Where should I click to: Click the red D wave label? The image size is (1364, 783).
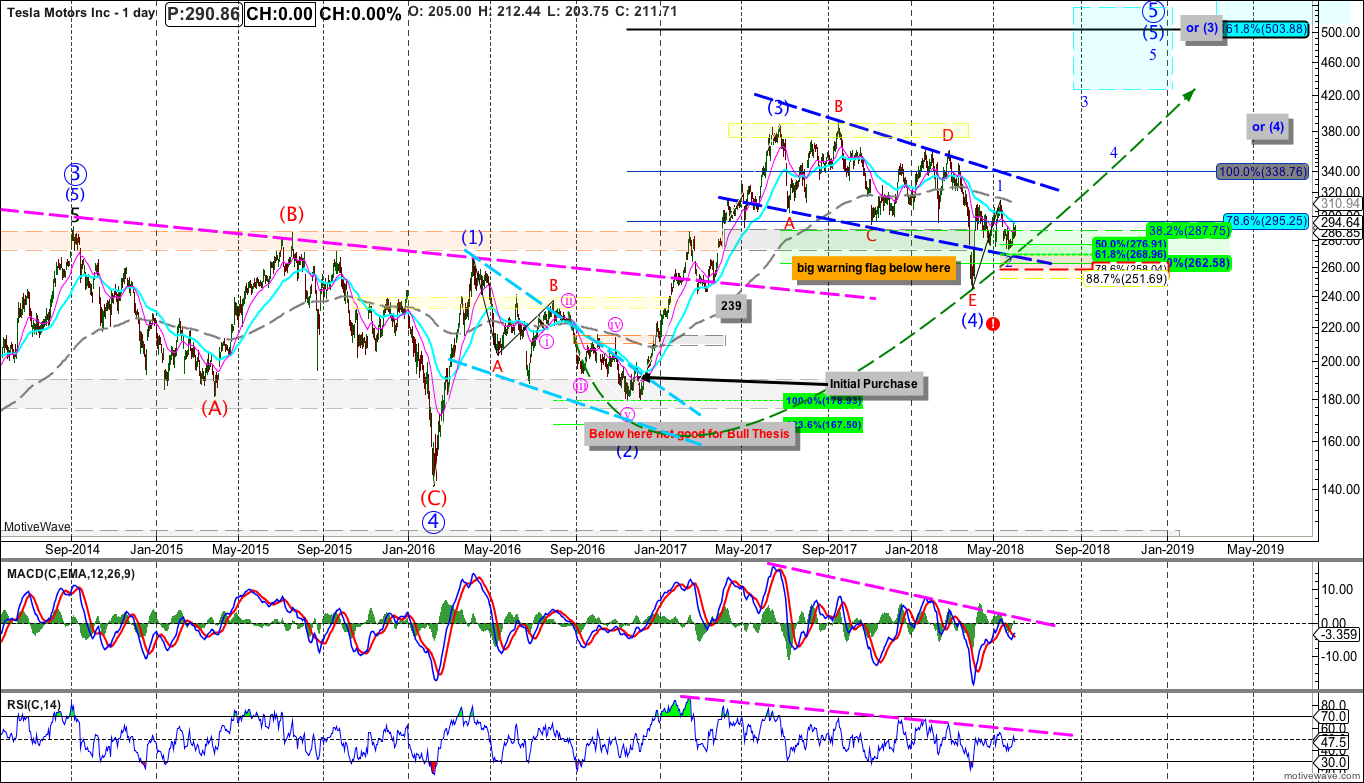946,134
